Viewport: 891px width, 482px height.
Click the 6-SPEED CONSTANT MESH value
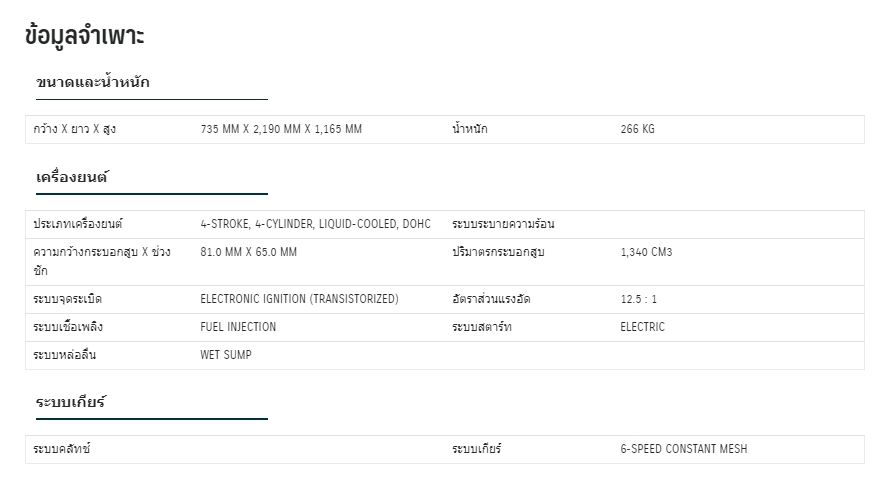[683, 449]
